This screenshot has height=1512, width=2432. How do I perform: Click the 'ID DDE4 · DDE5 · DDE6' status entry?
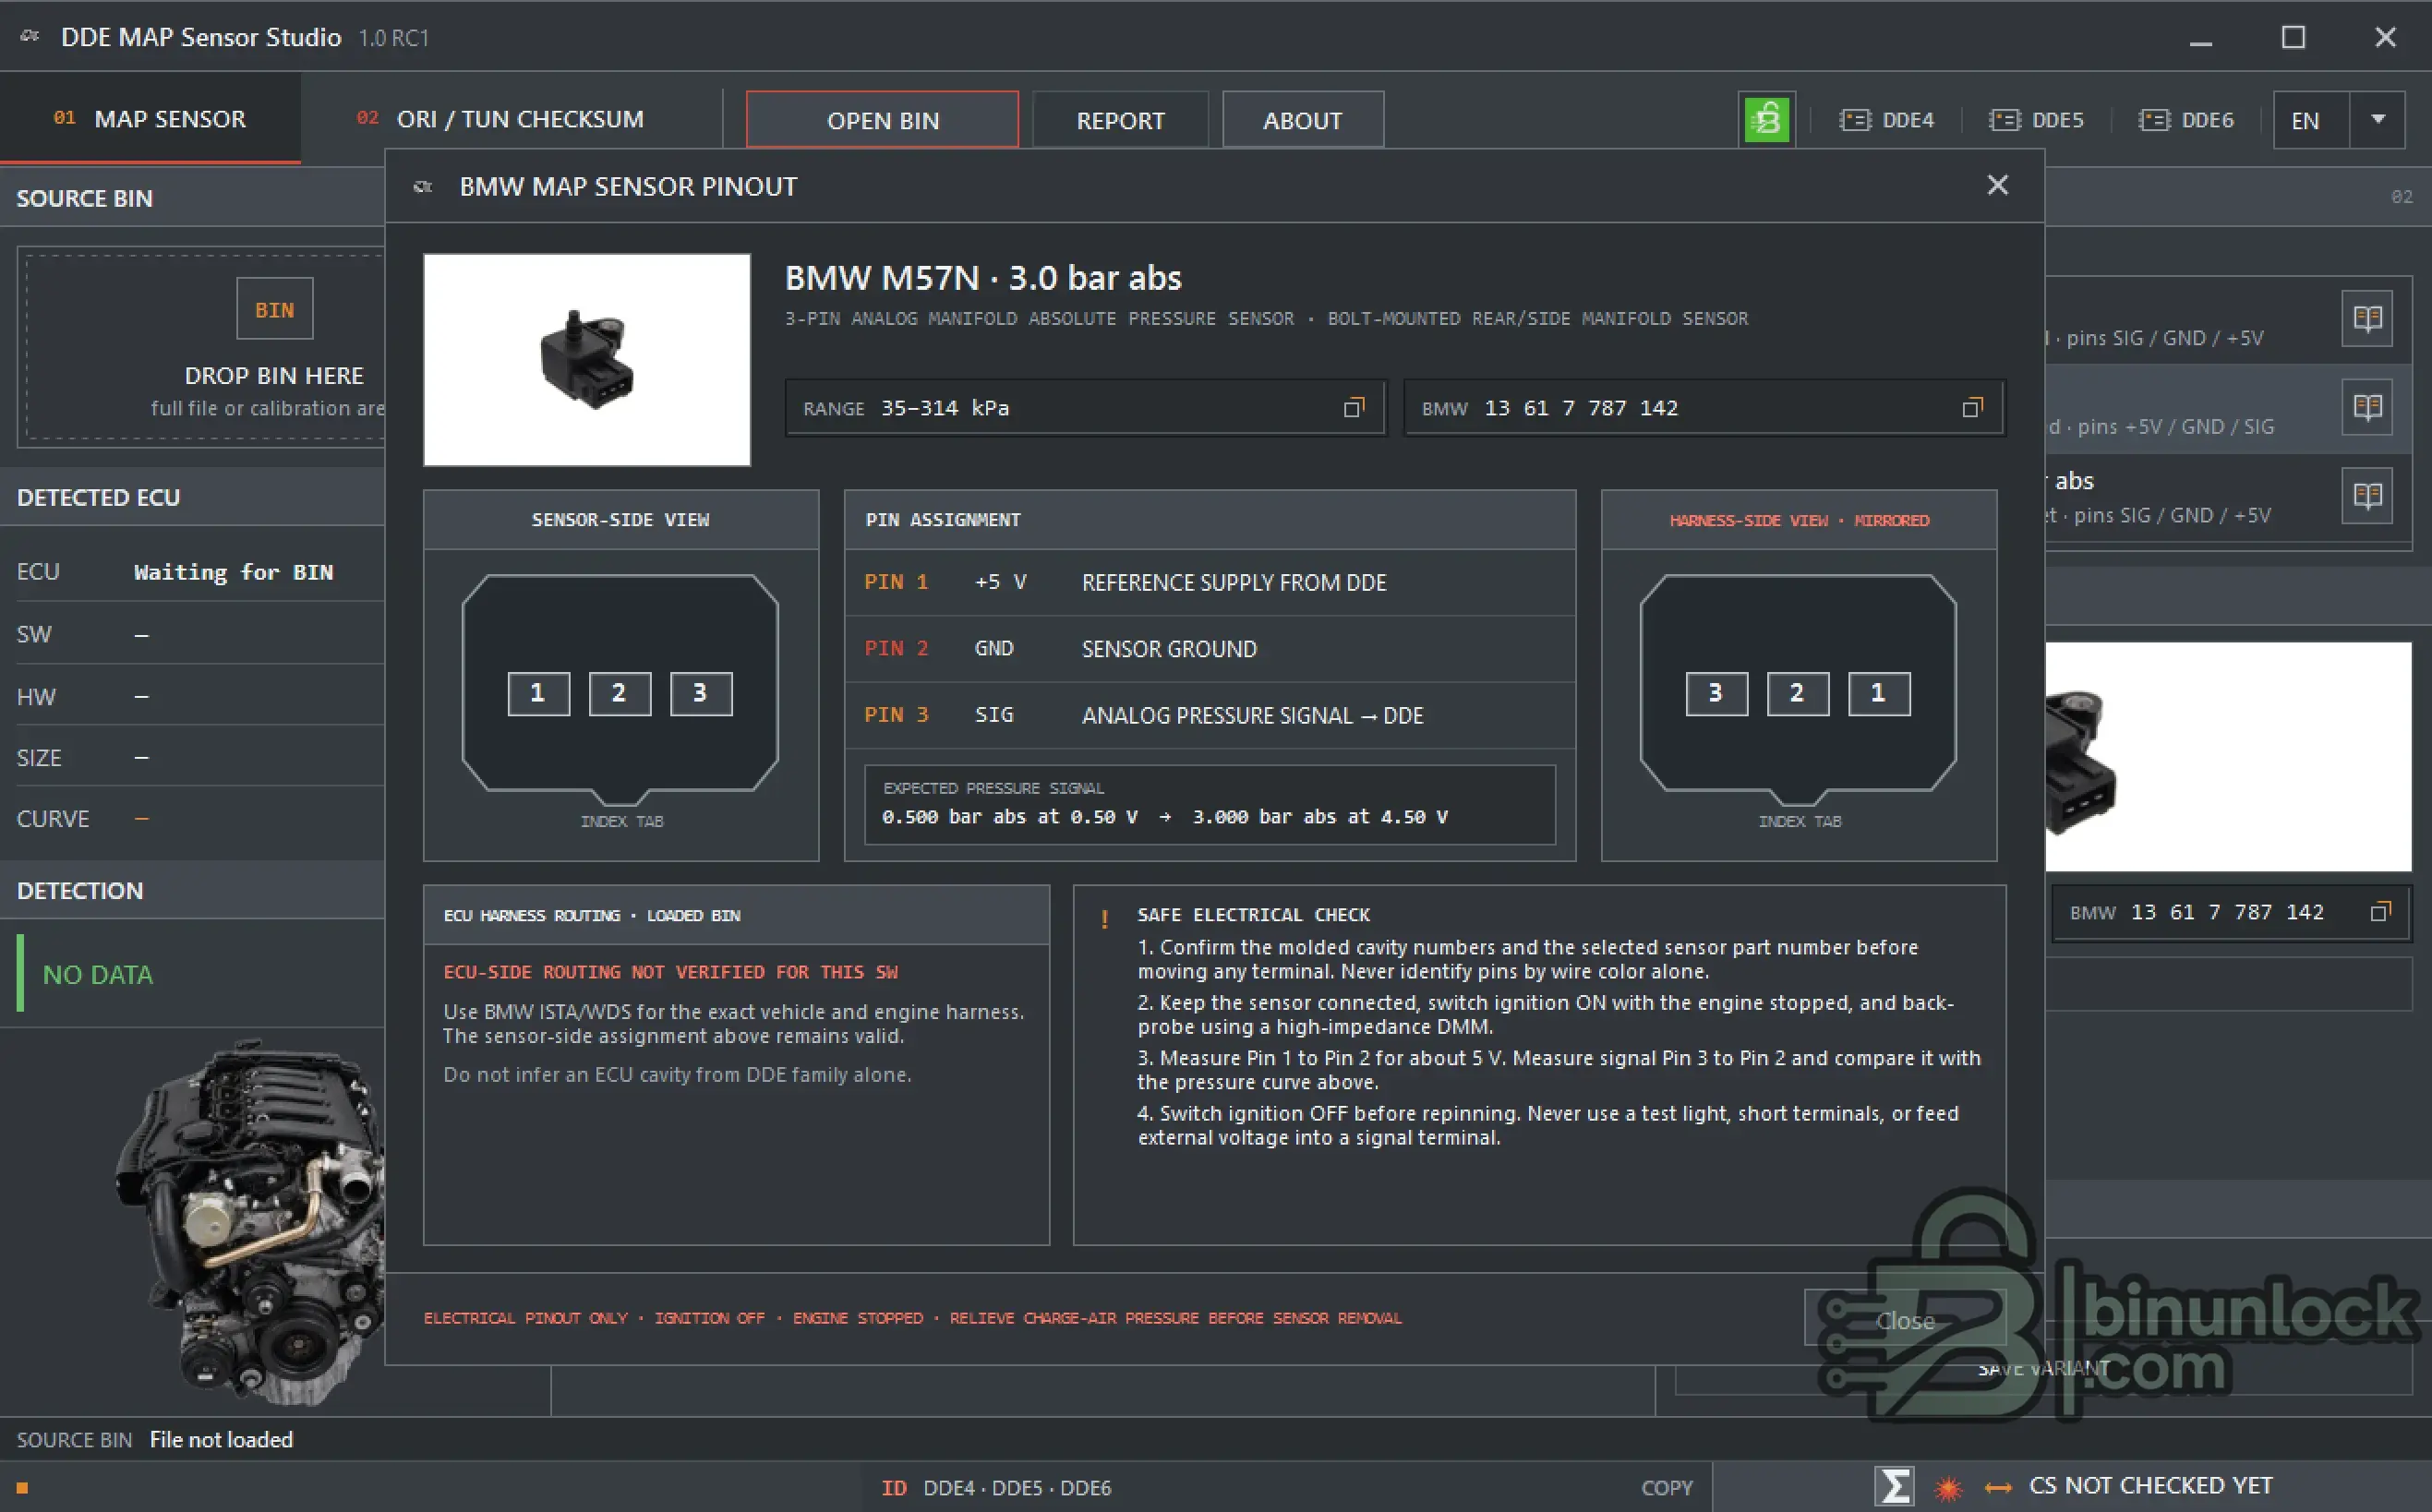[997, 1488]
